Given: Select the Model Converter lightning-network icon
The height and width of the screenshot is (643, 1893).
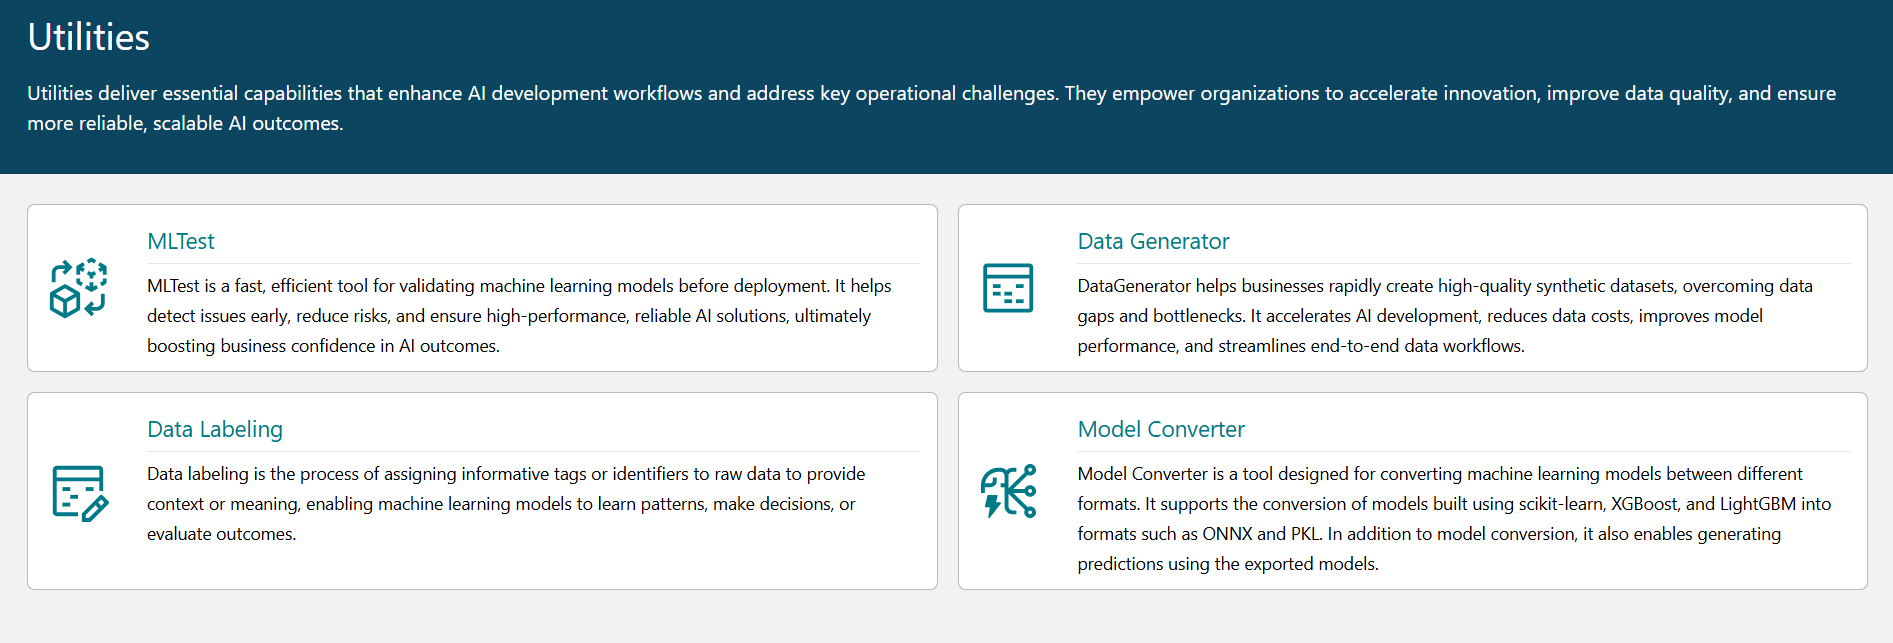Looking at the screenshot, I should click(x=1008, y=492).
